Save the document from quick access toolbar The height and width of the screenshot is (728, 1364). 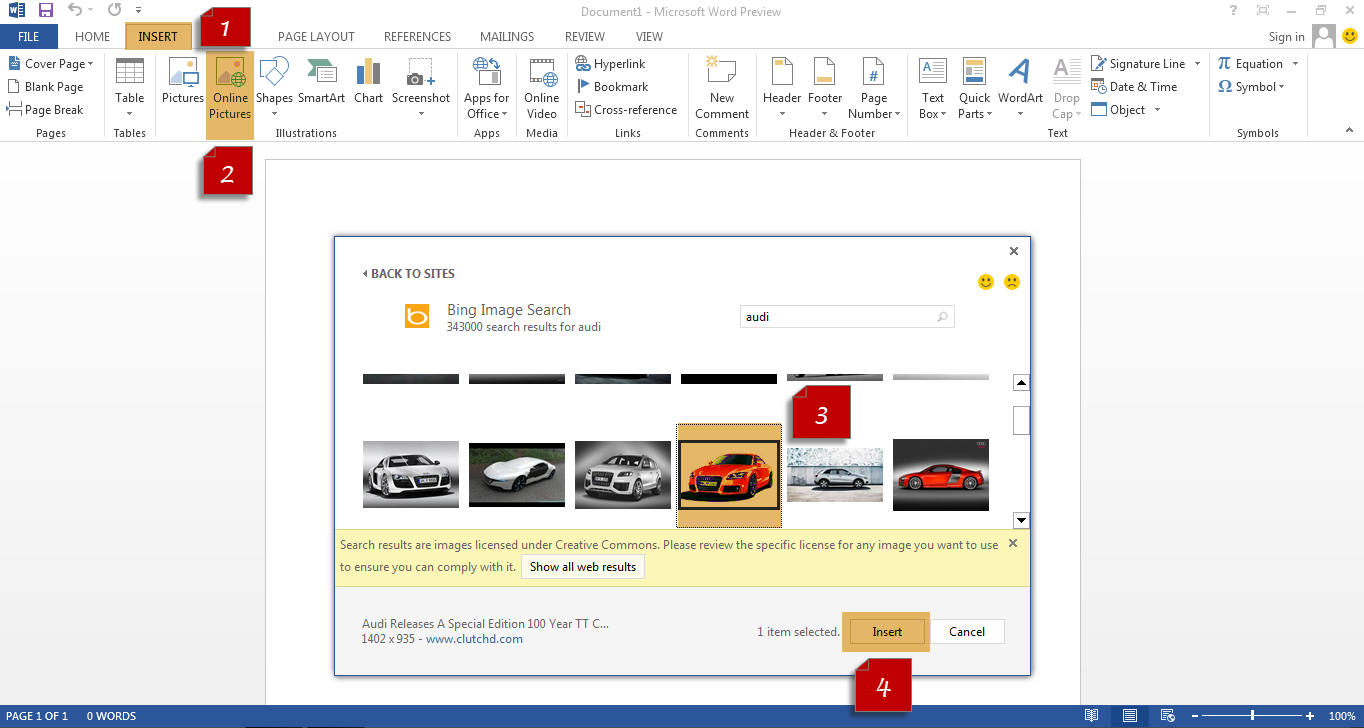click(46, 11)
